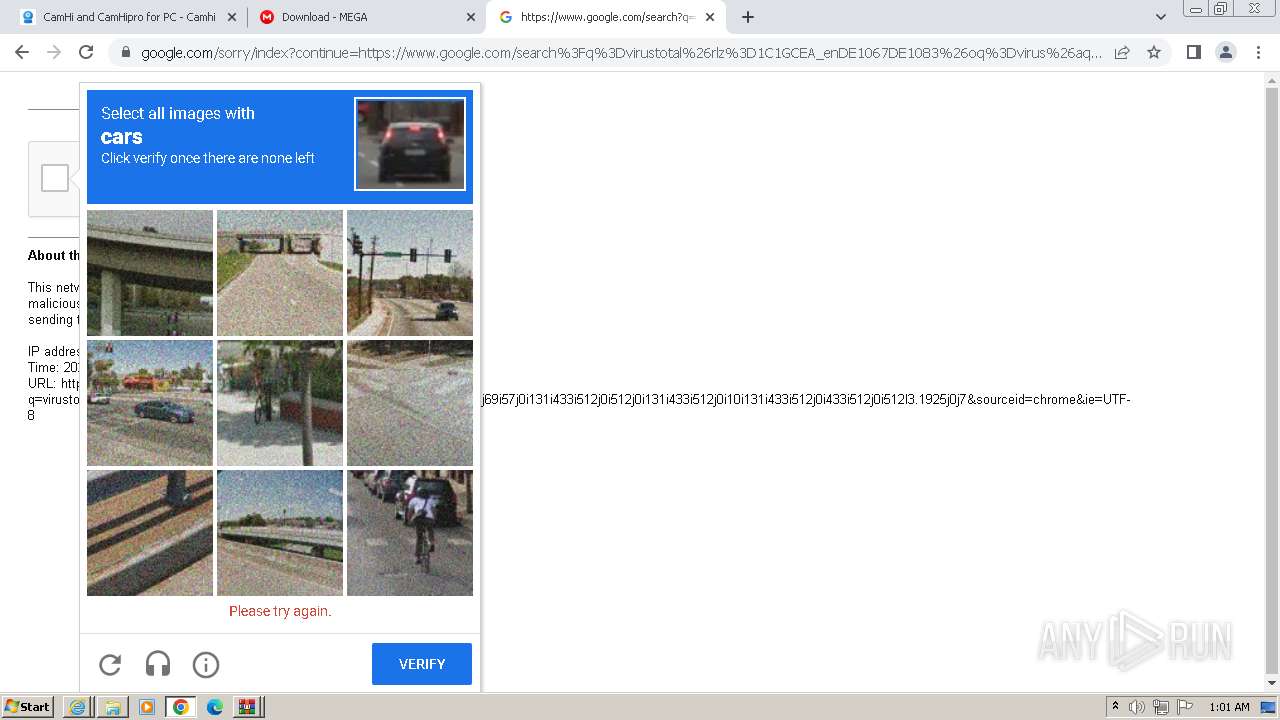This screenshot has height=720, width=1280.
Task: Select tile with cyclist beside parked cars
Action: (x=410, y=533)
